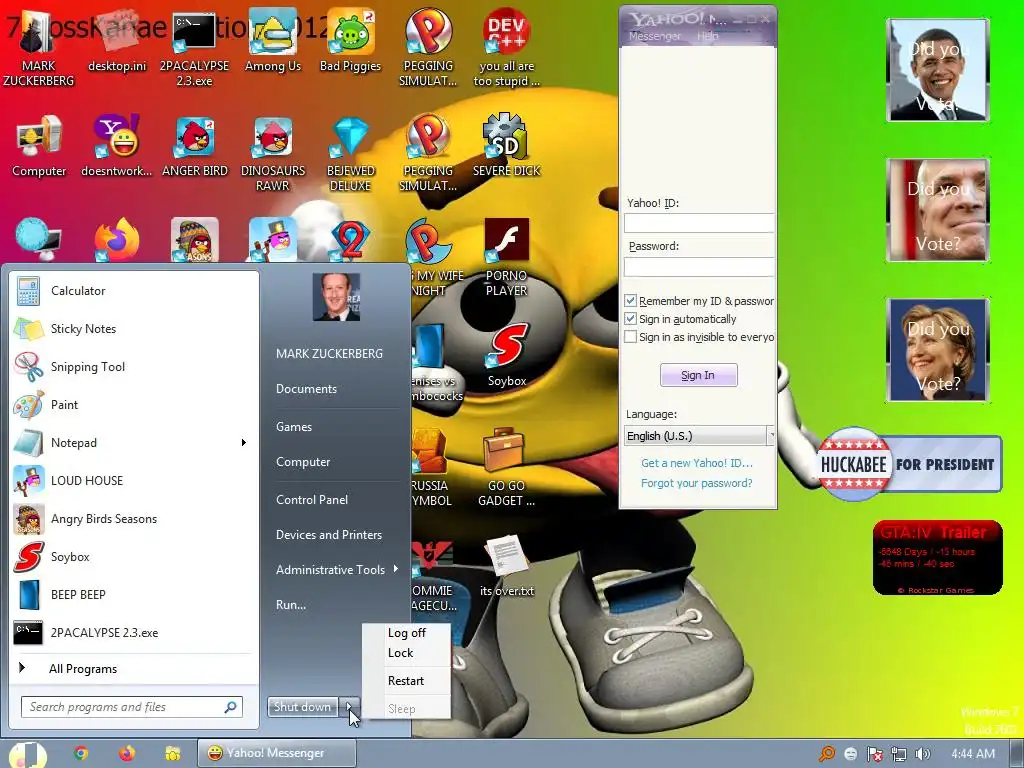Click the magnifier icon in system tray
This screenshot has width=1024, height=768.
pos(827,754)
